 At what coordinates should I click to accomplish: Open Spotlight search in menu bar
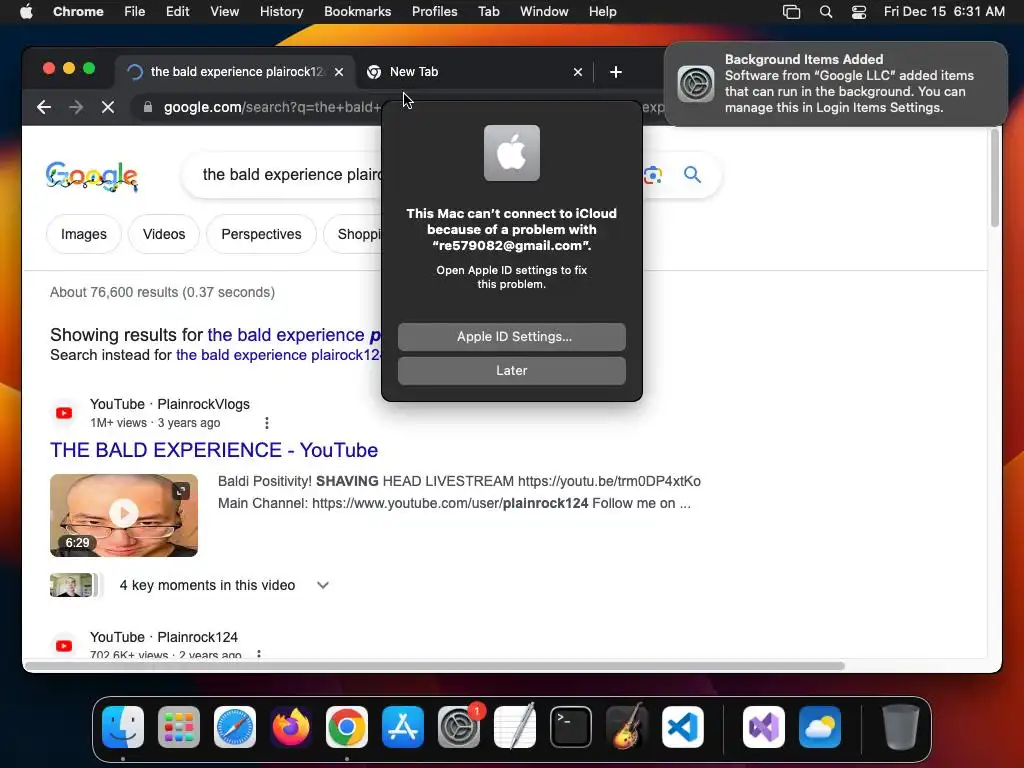[x=825, y=12]
